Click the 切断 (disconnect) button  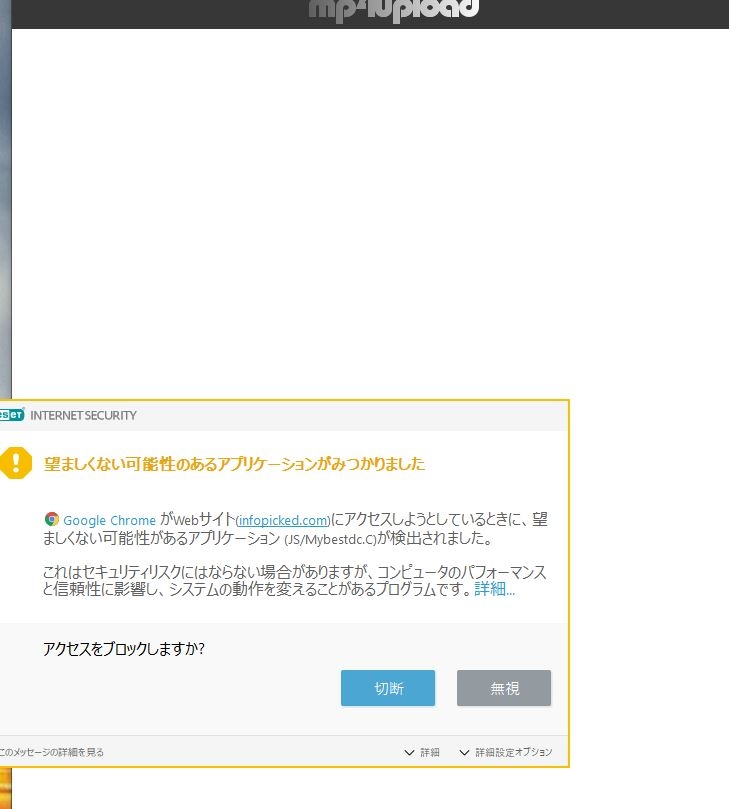387,688
